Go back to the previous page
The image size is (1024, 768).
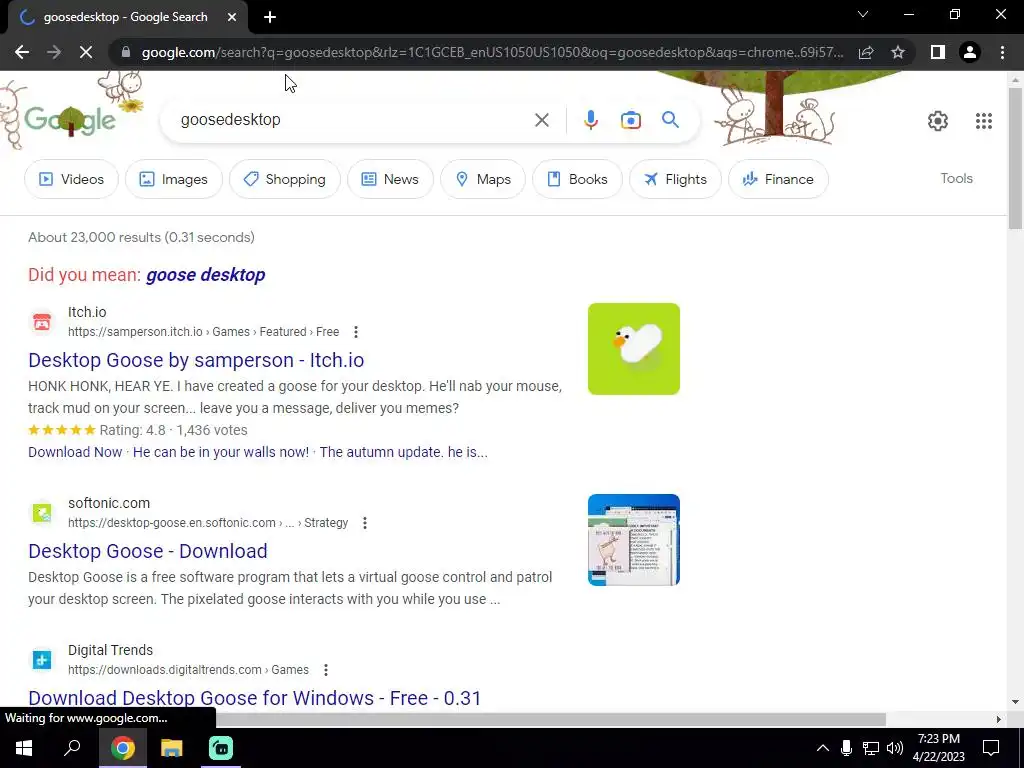[22, 52]
